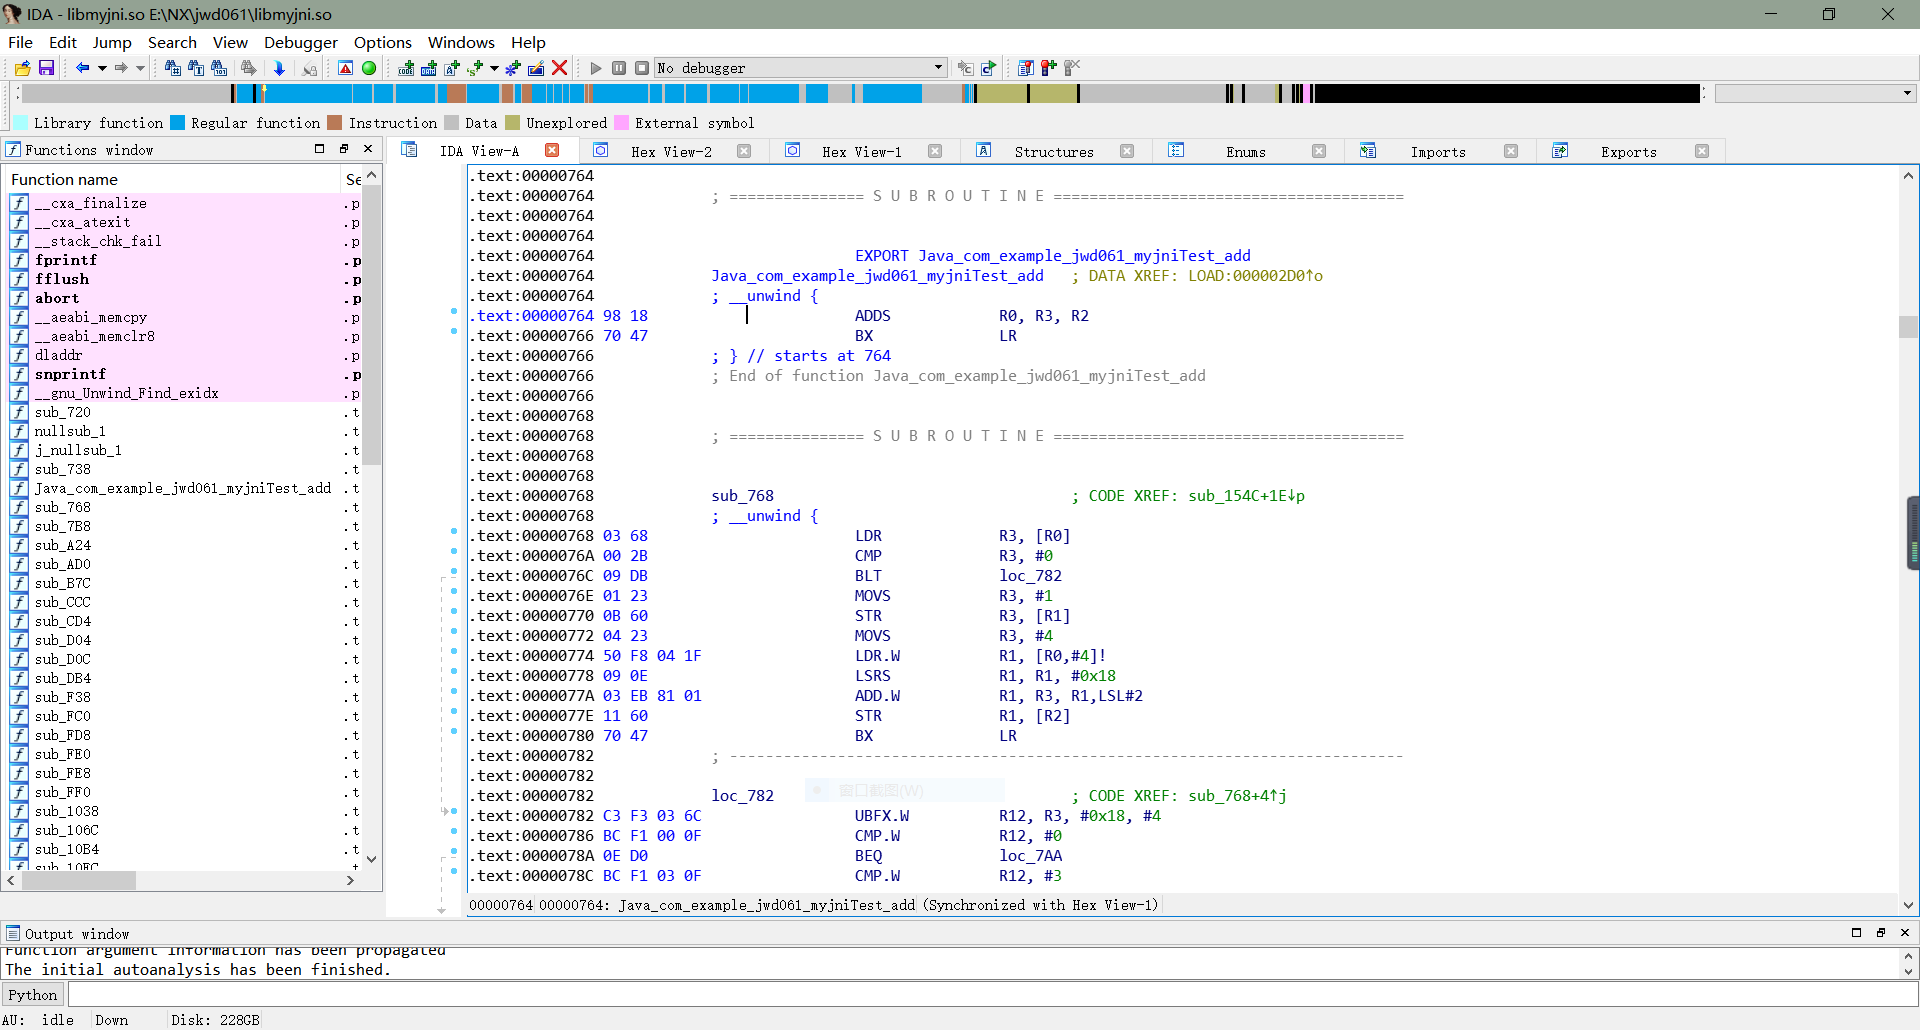The image size is (1920, 1030).
Task: Click the blue asterisk array icon
Action: click(513, 68)
